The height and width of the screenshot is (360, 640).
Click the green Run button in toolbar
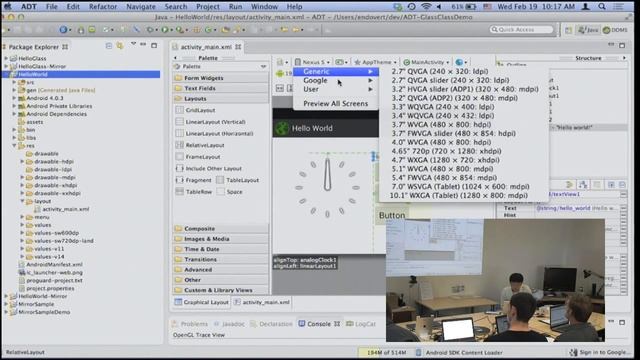164,29
